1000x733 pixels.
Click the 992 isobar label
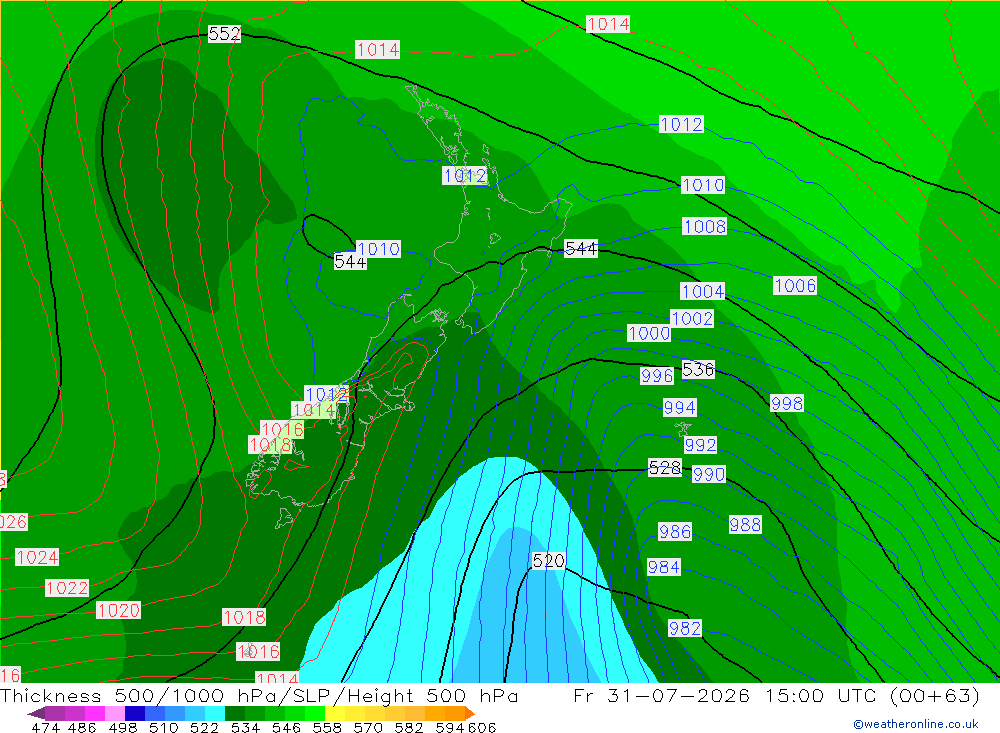(700, 445)
